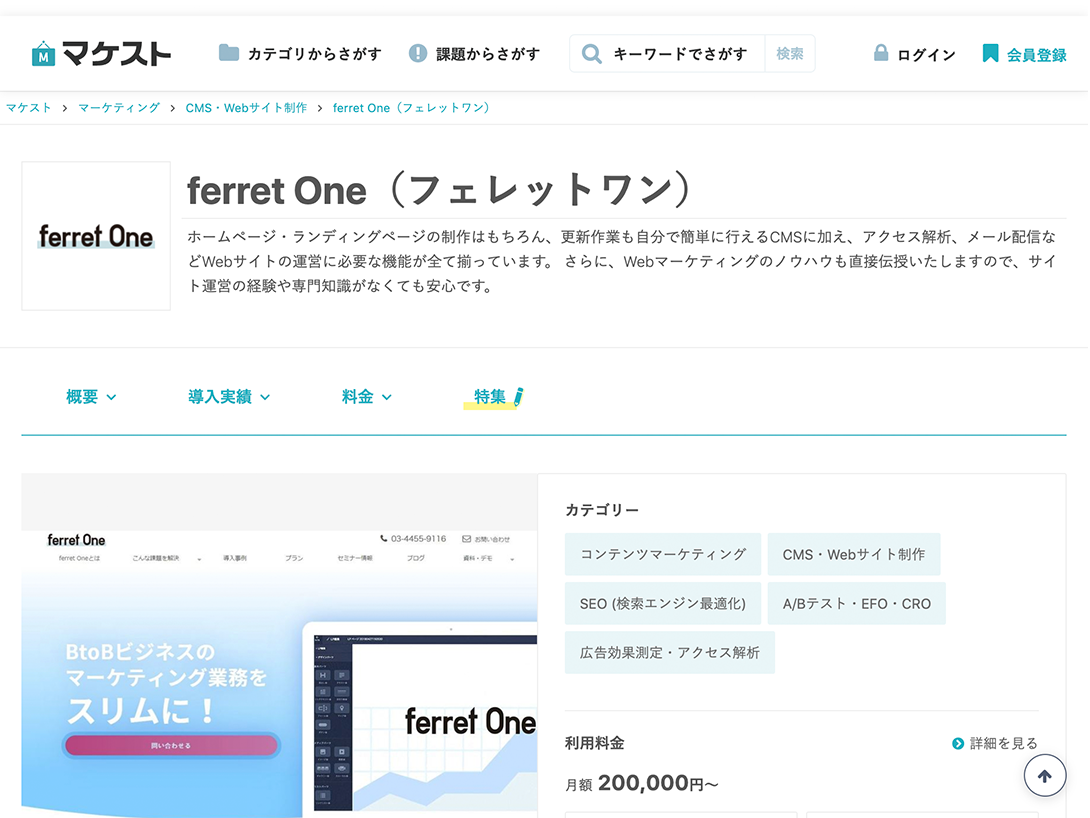Click the folder icon beside カテゴリからさがす
Screen dimensions: 1090x818
coord(229,53)
